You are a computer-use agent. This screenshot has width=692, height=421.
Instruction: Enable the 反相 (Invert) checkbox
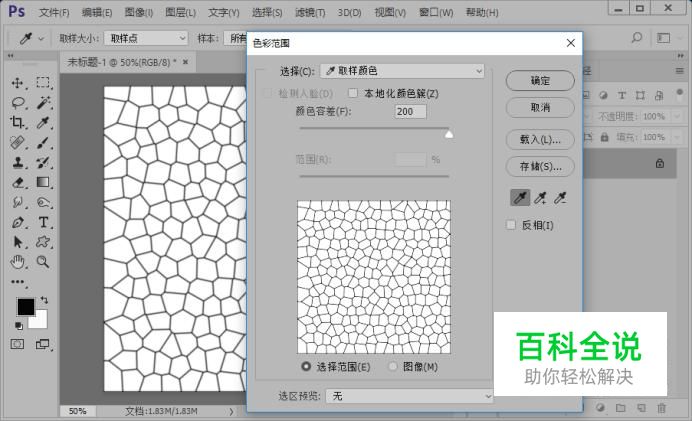512,226
